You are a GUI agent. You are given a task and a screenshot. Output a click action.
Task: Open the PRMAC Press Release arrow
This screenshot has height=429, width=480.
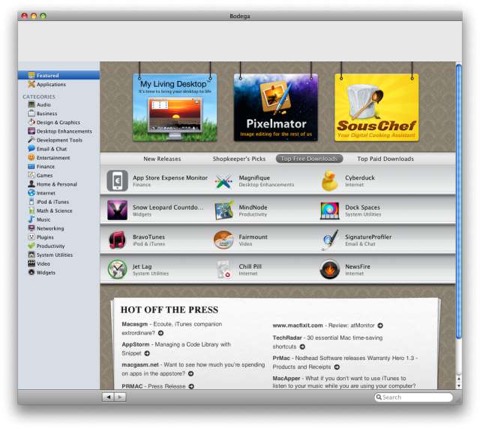tap(191, 386)
